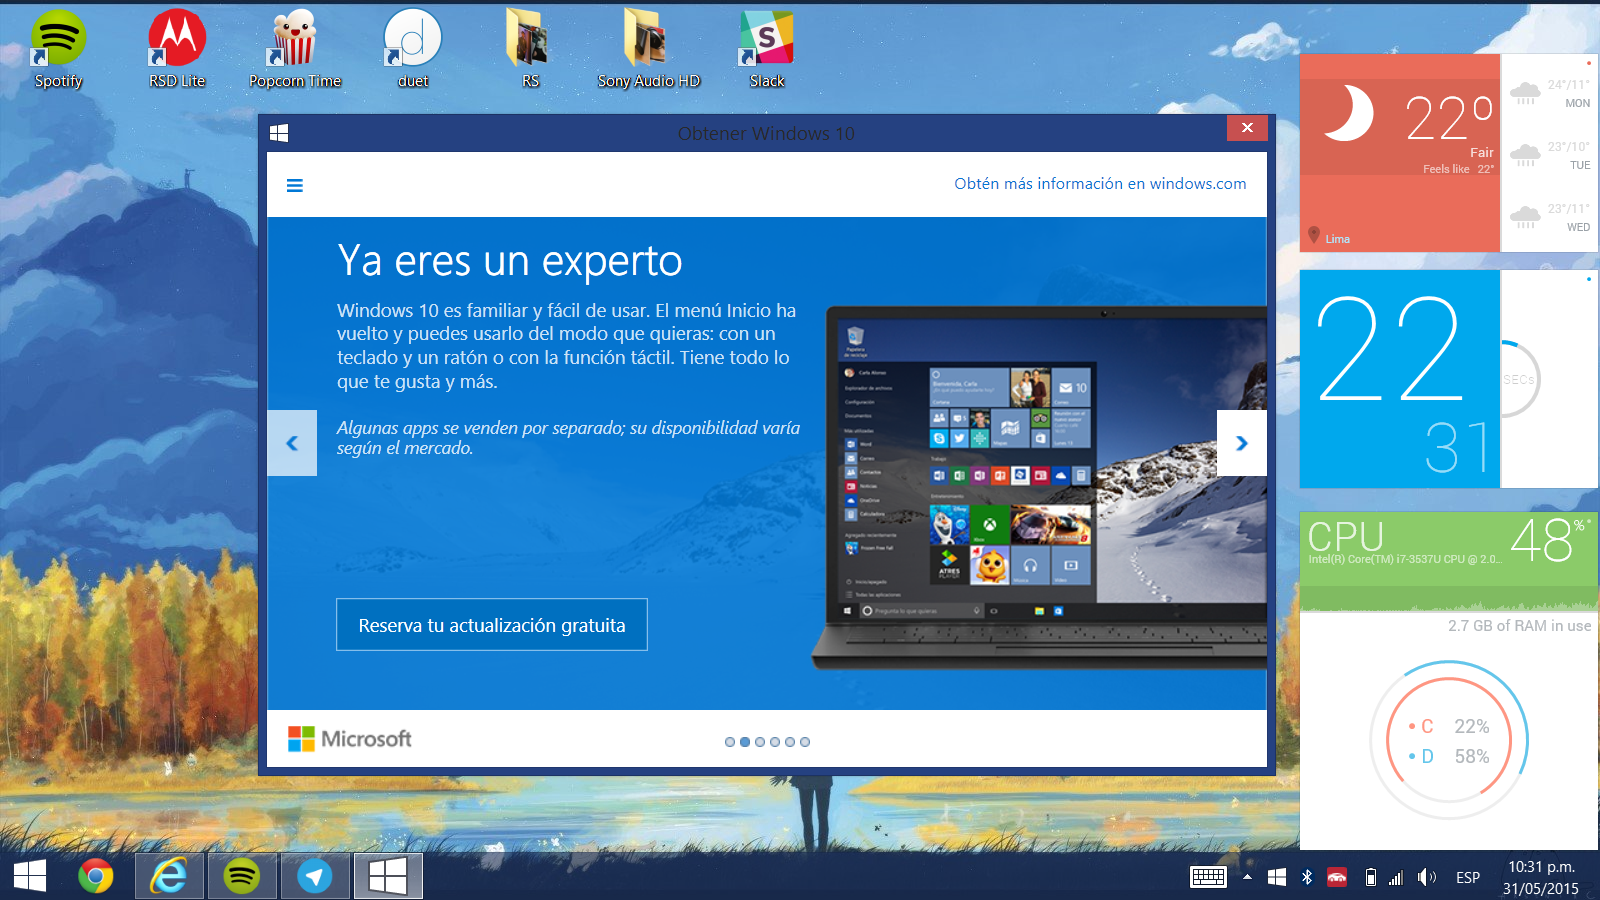
Task: Open Internet Explorer from the taskbar
Action: pos(169,877)
